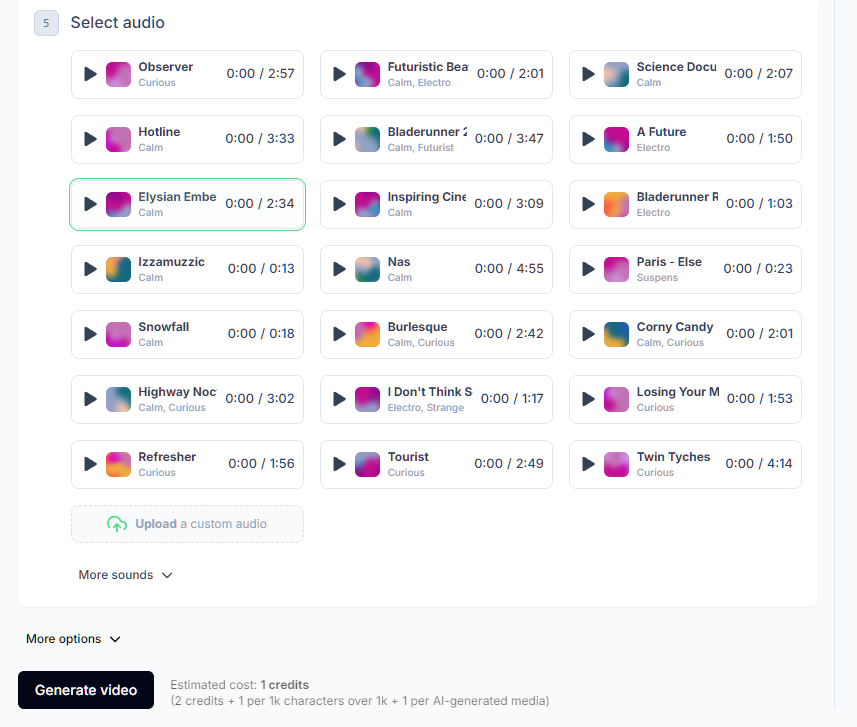Viewport: 857px width, 727px height.
Task: Click the Corny Candy cover art
Action: pos(617,334)
